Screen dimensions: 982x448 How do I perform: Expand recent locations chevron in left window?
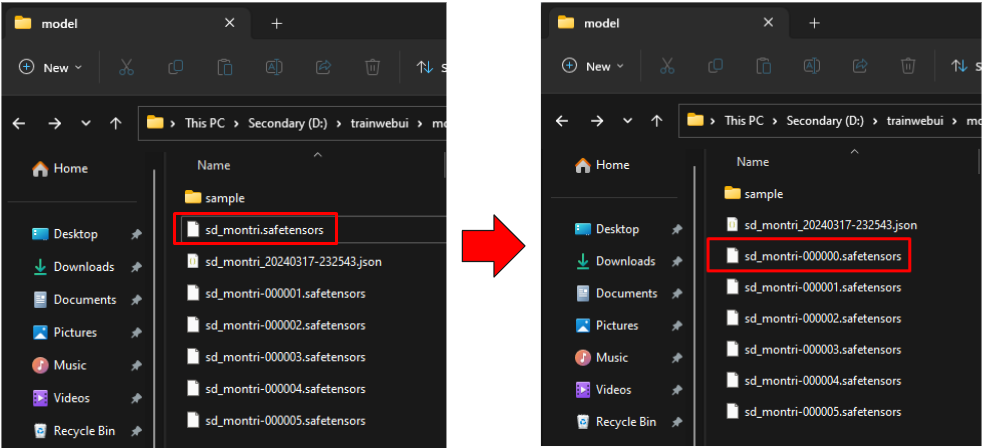pyautogui.click(x=86, y=123)
